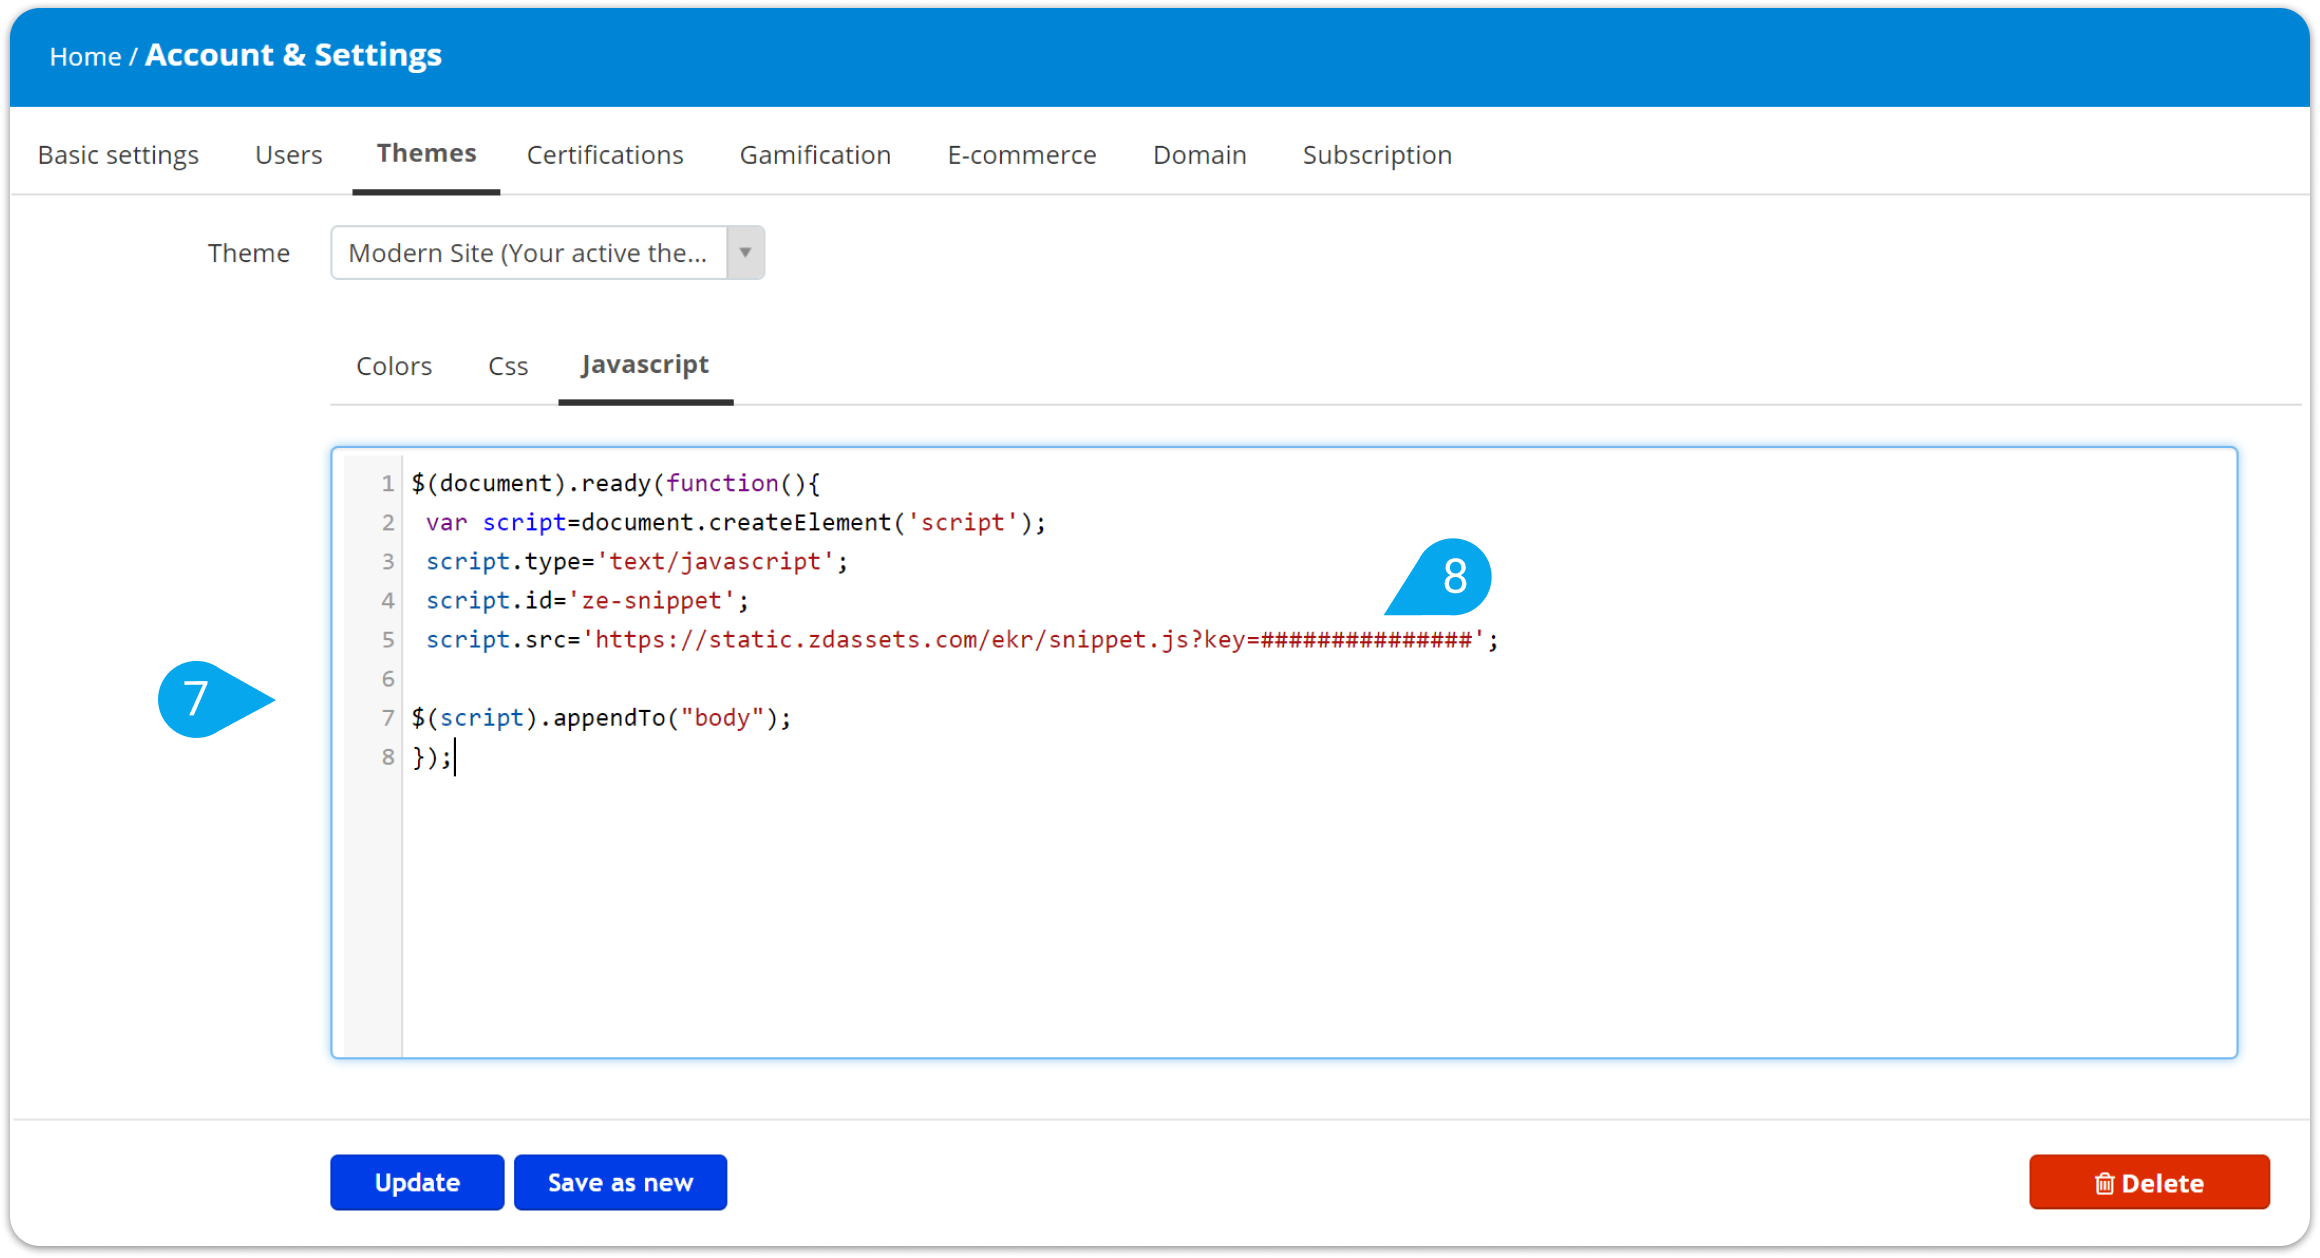Open the Modern Site theme selector

528,253
